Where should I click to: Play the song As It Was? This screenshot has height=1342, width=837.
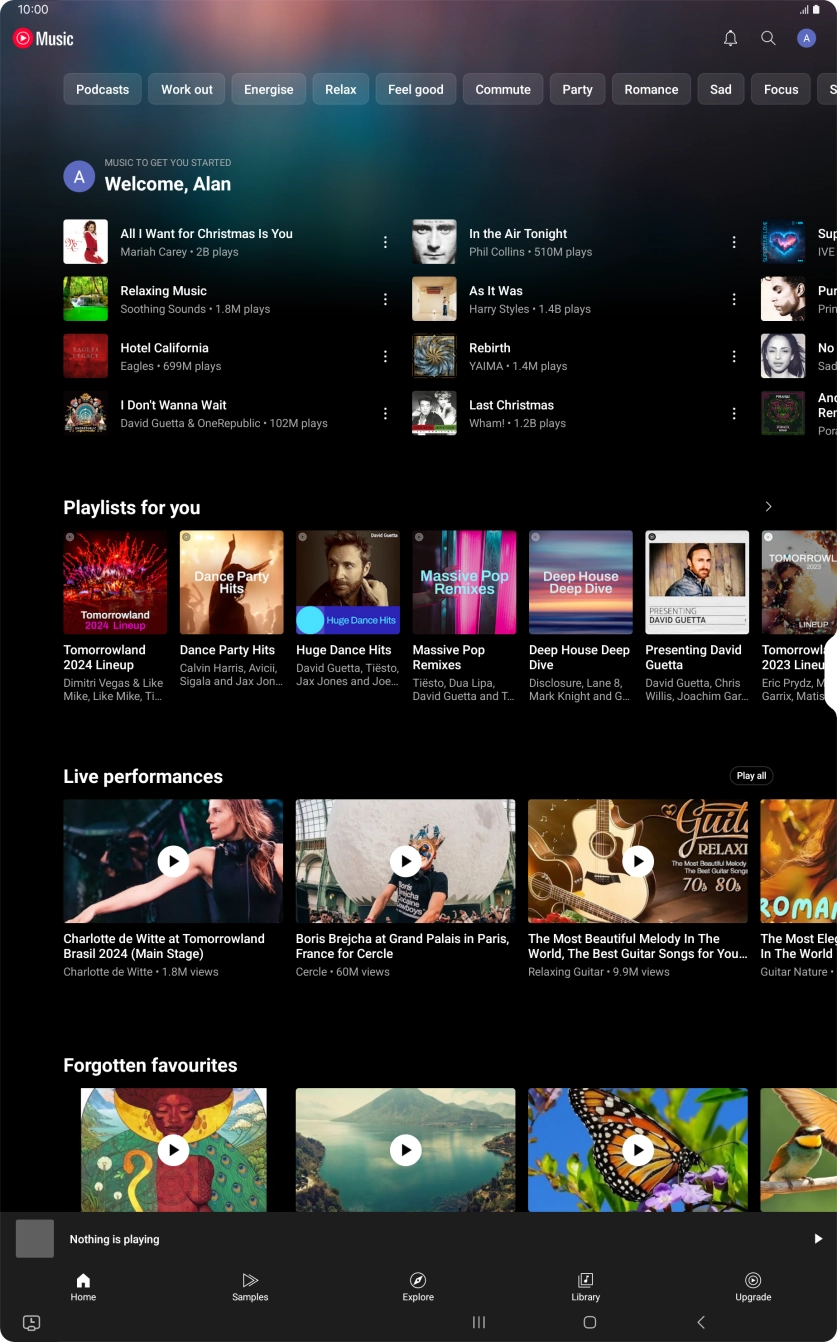(496, 299)
